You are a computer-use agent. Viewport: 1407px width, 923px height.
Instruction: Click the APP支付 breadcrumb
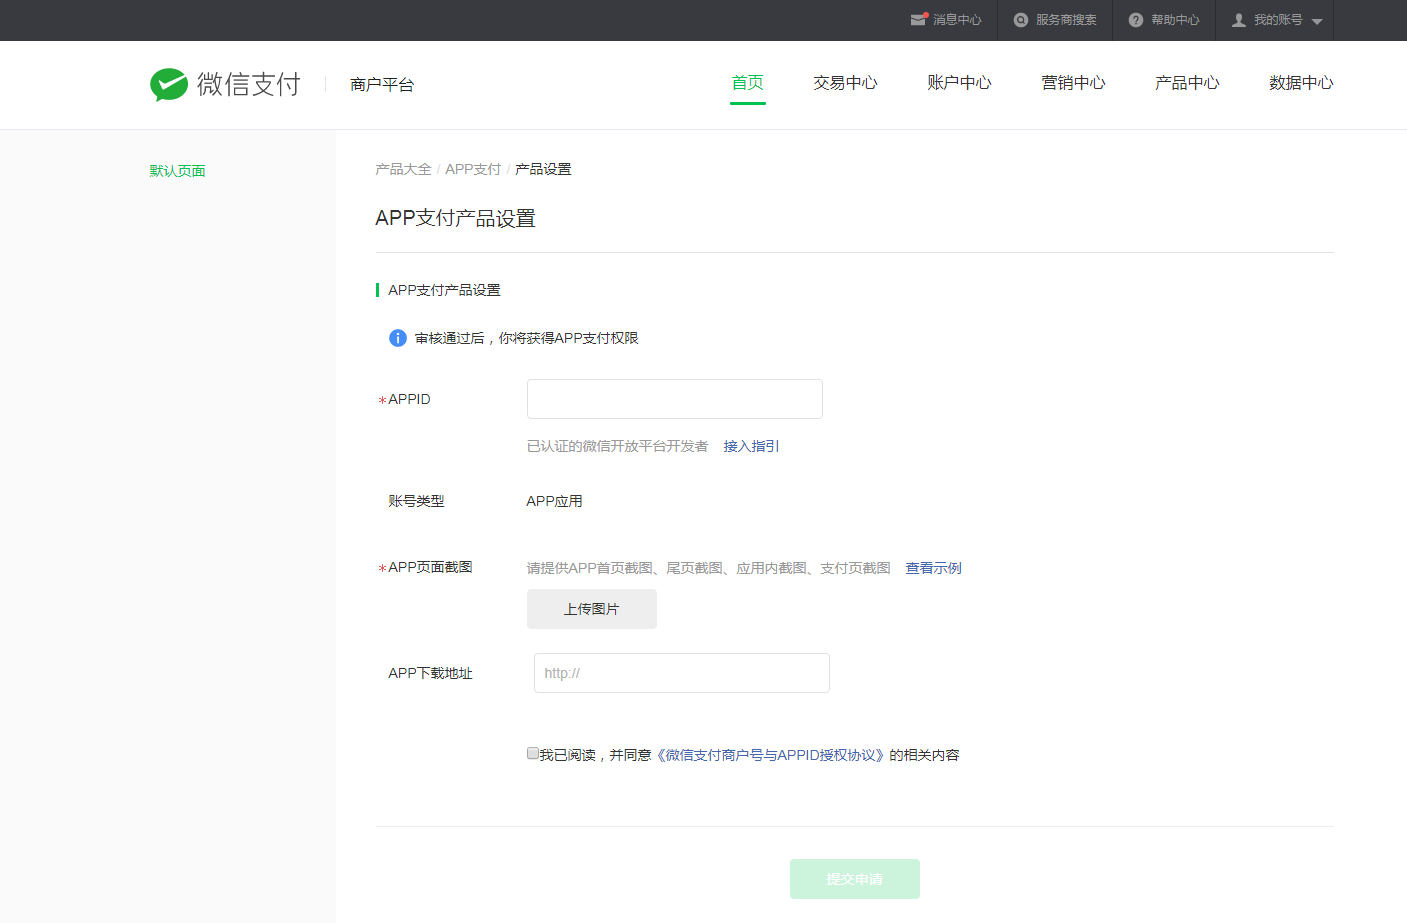(x=473, y=169)
